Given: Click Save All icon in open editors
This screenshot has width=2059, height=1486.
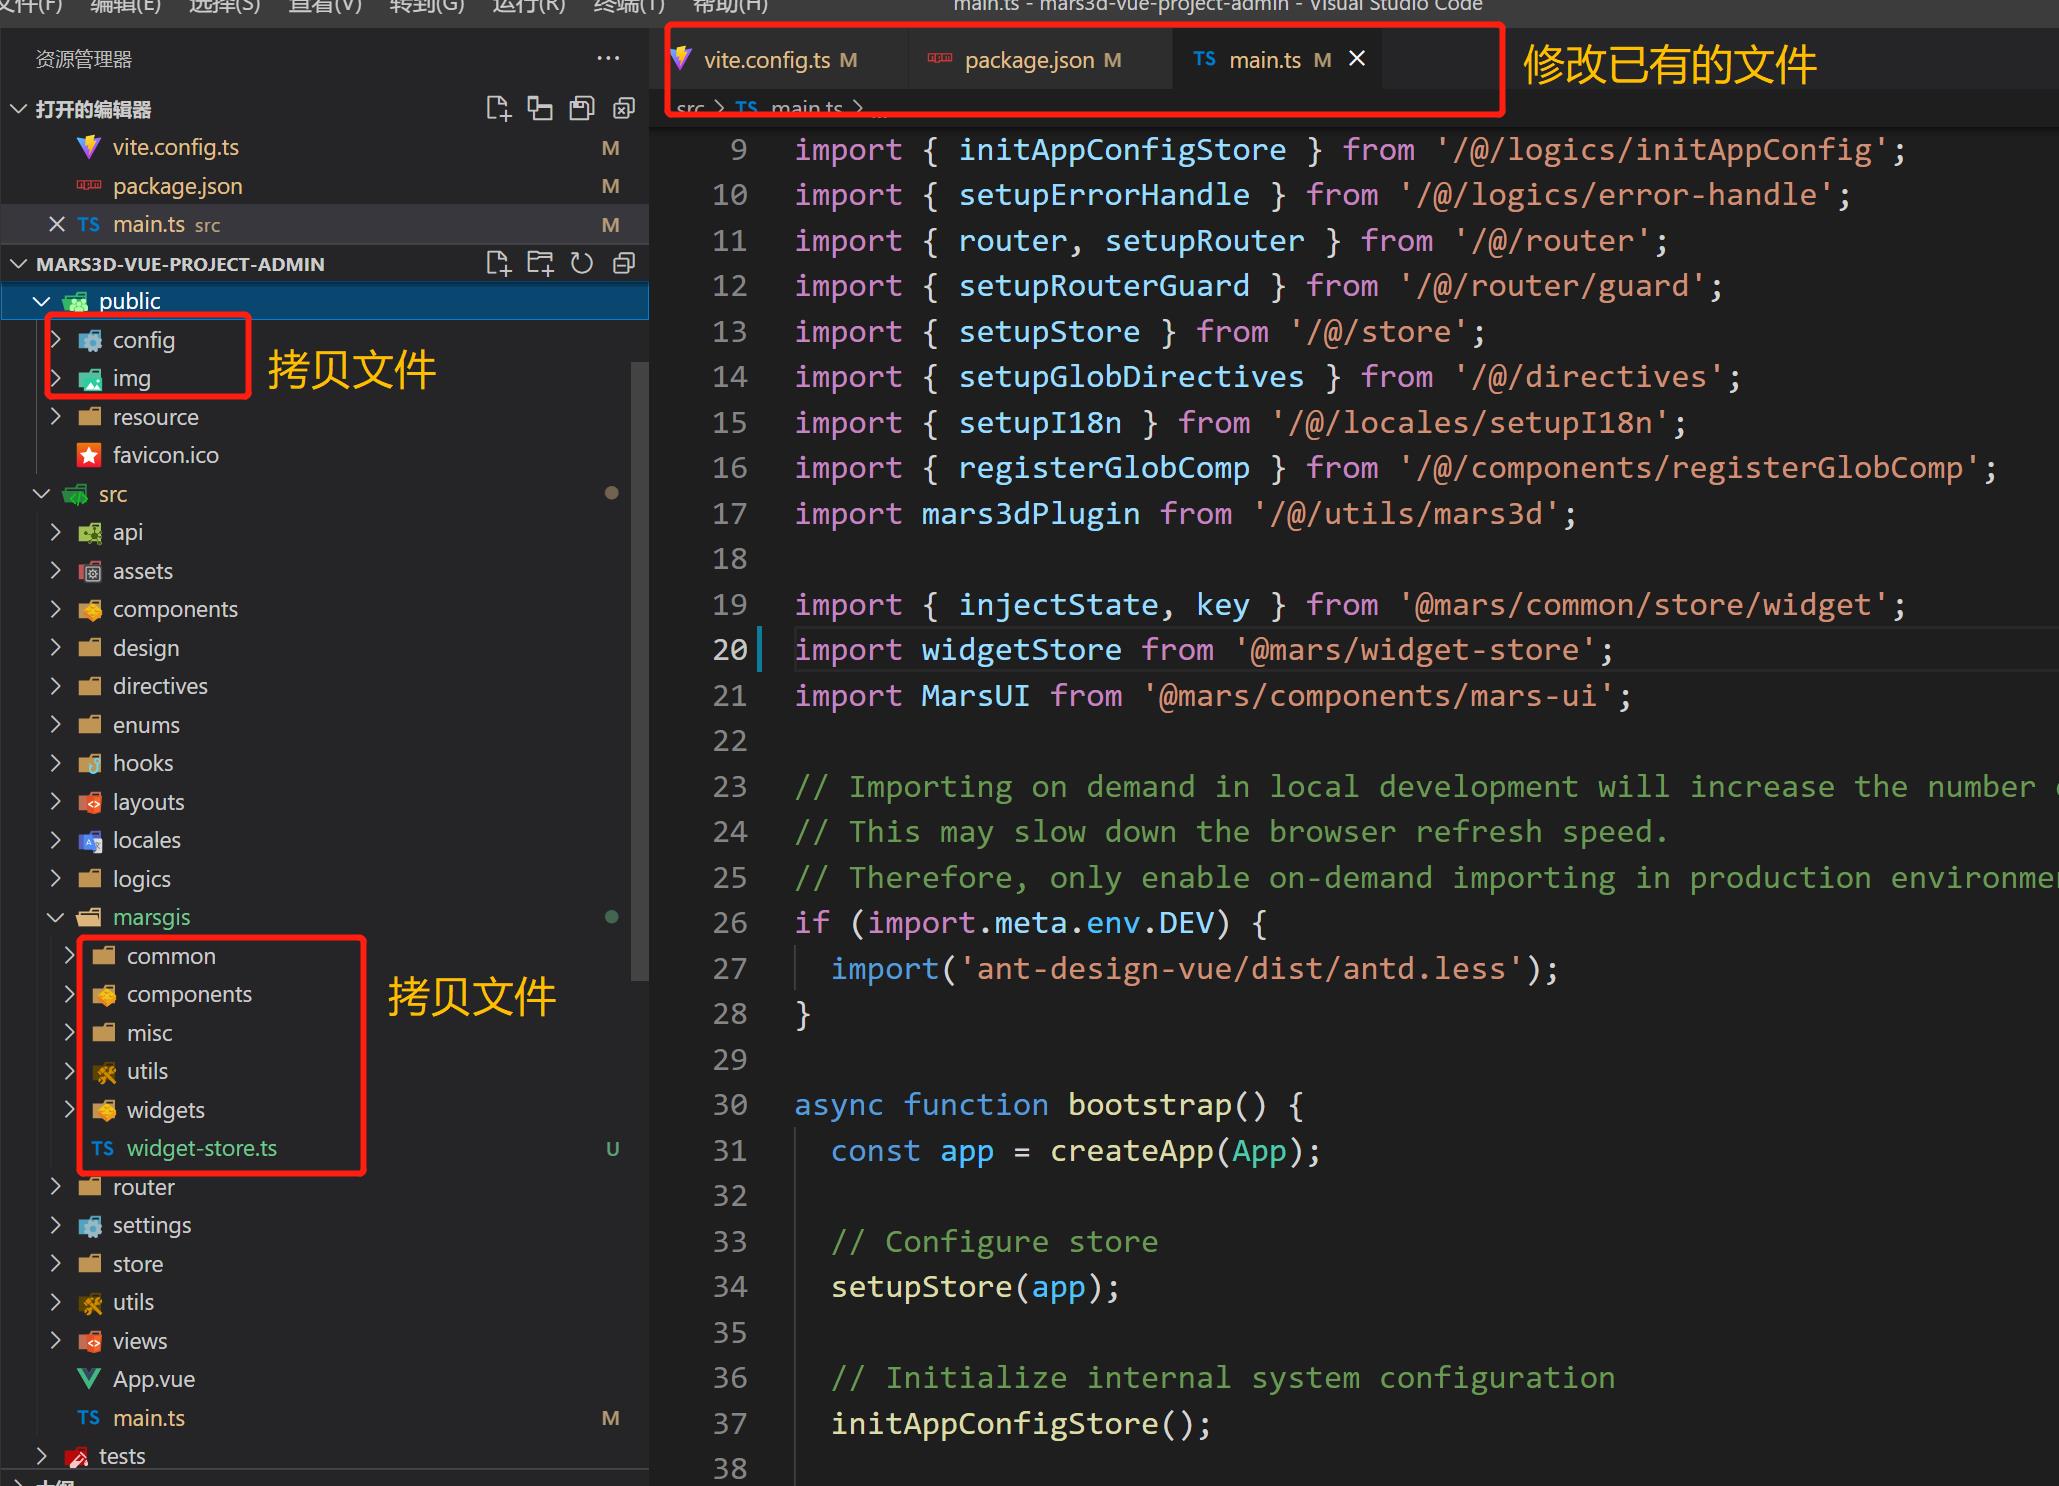Looking at the screenshot, I should point(582,109).
